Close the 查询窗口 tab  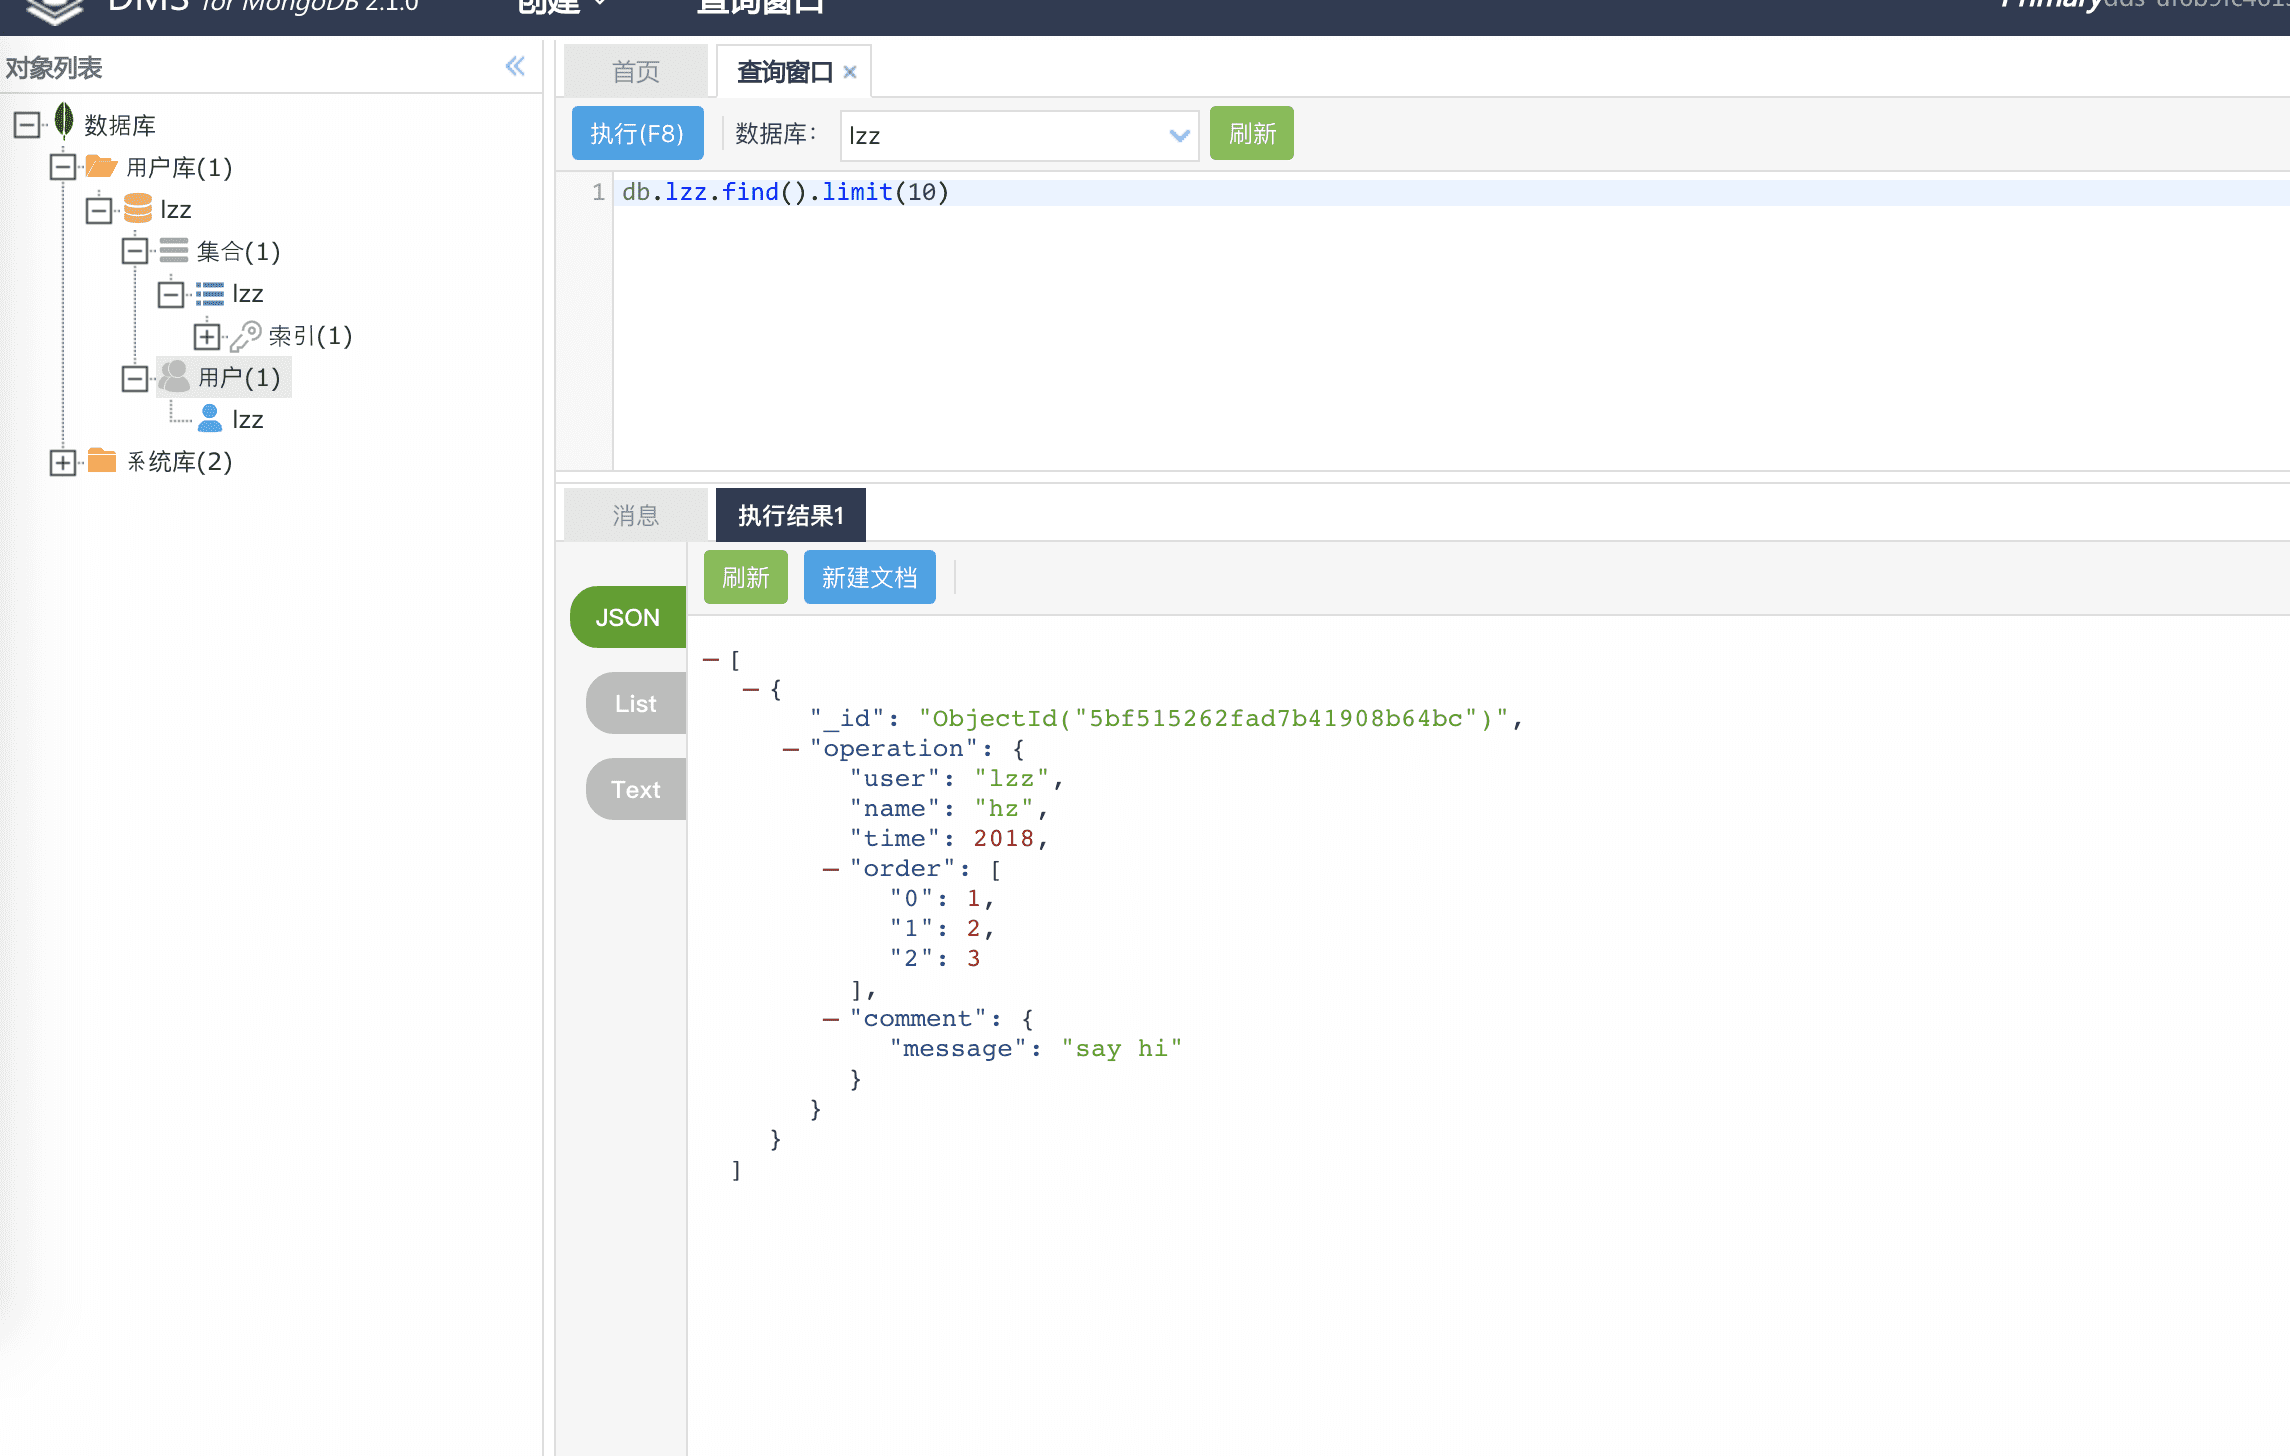click(x=850, y=72)
